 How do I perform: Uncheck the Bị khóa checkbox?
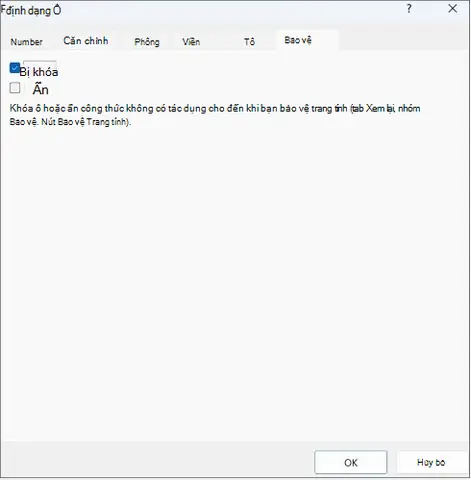pos(15,68)
